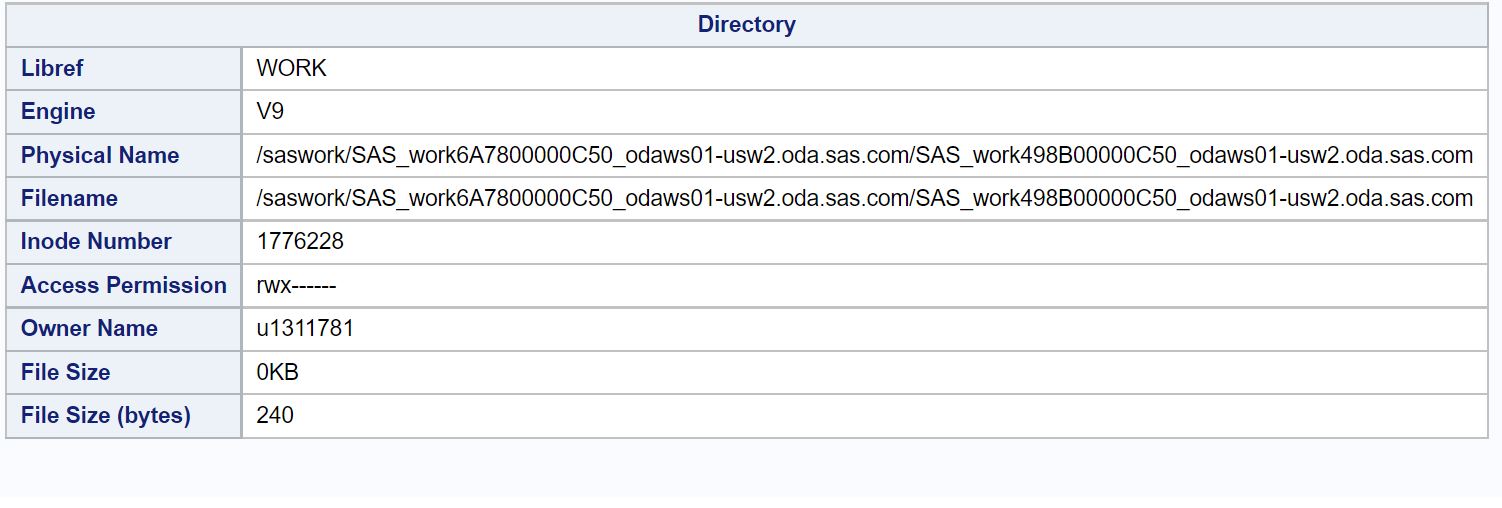The image size is (1502, 508).
Task: Select the Libref row label
Action: click(52, 68)
